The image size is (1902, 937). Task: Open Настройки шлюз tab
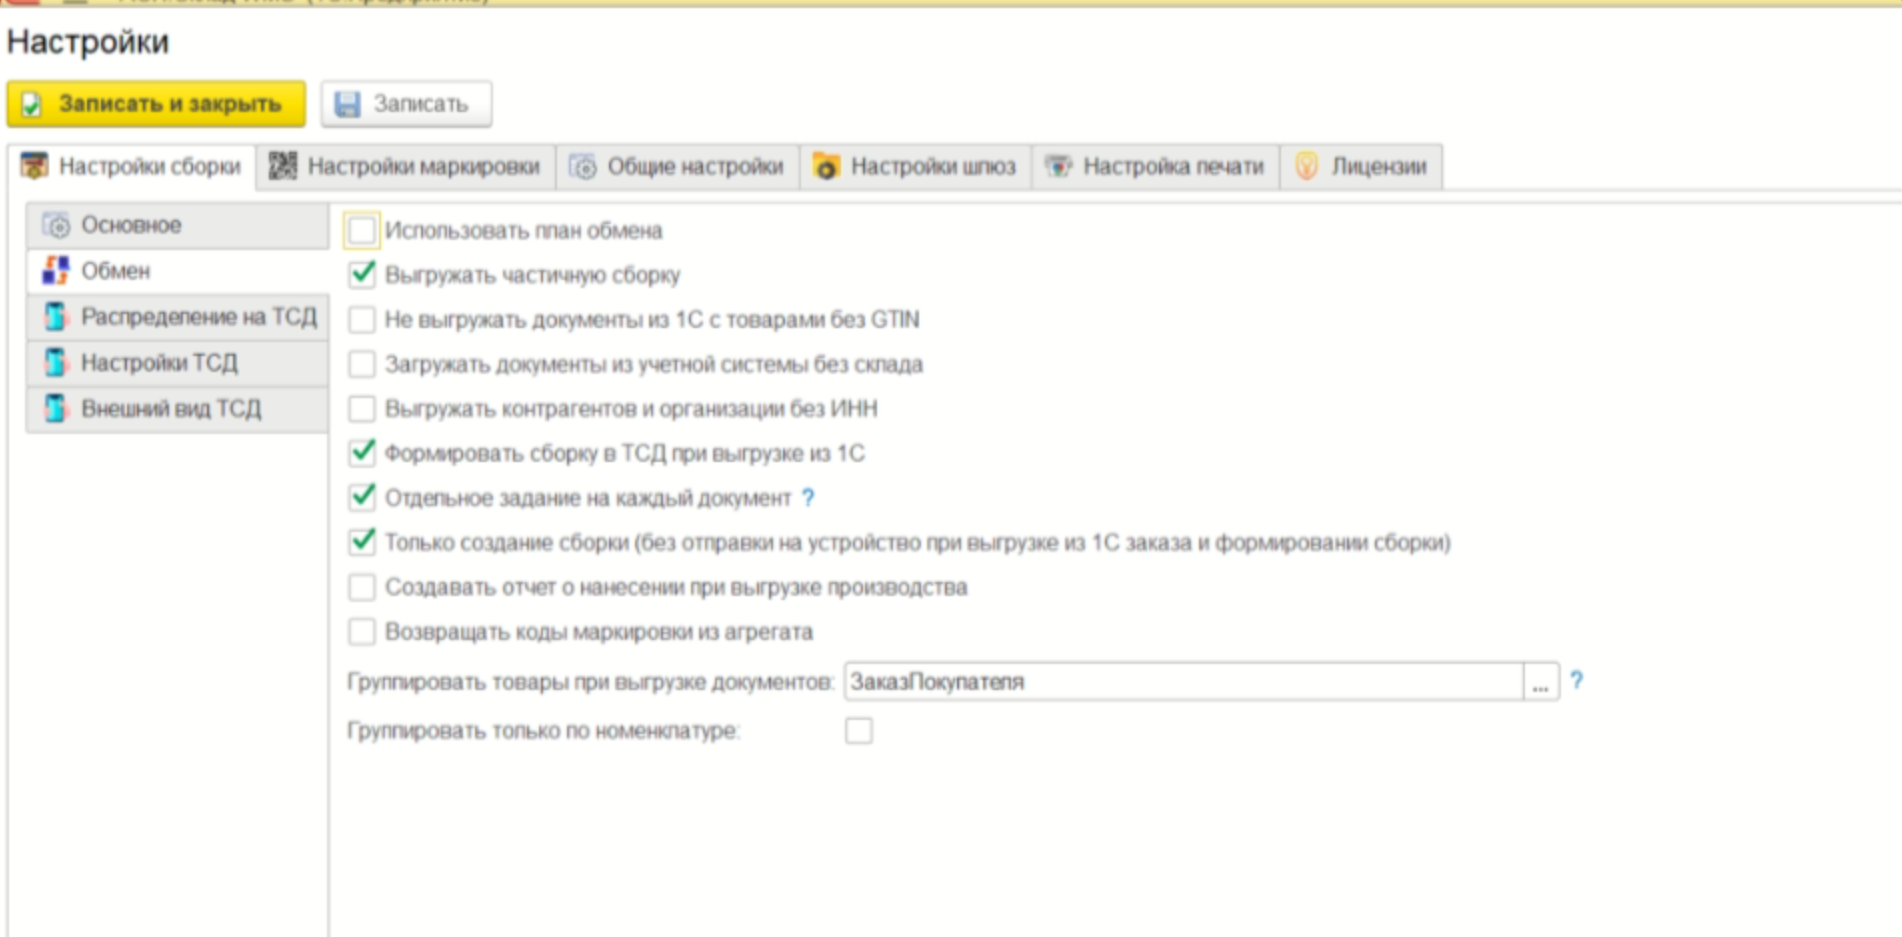point(916,167)
